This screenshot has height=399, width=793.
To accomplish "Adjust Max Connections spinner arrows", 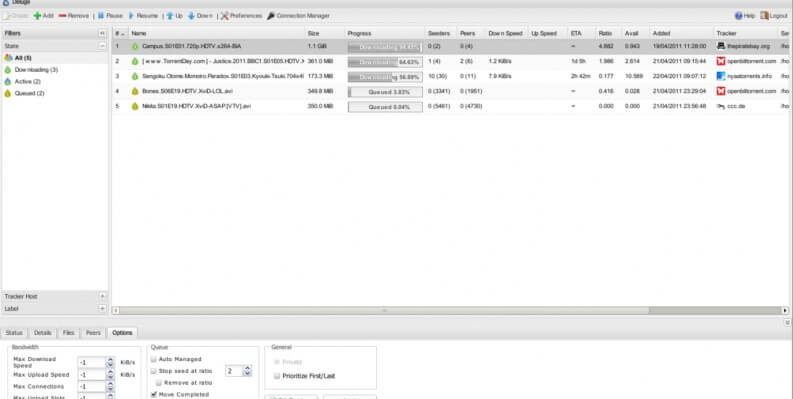I will [110, 387].
